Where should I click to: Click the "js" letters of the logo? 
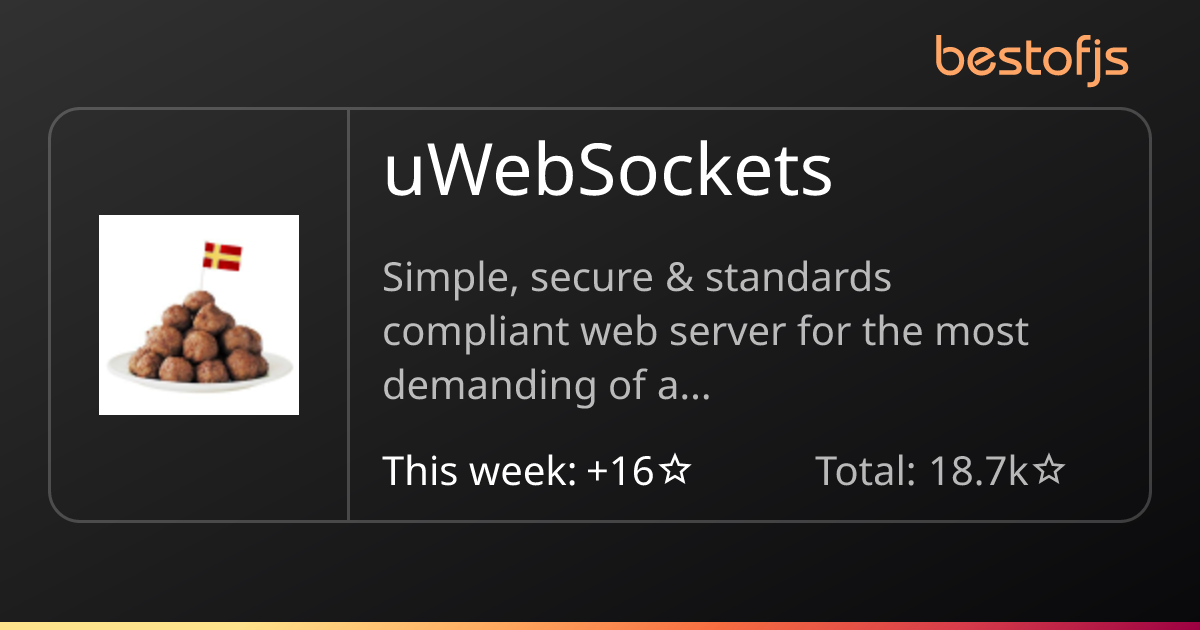[1108, 60]
